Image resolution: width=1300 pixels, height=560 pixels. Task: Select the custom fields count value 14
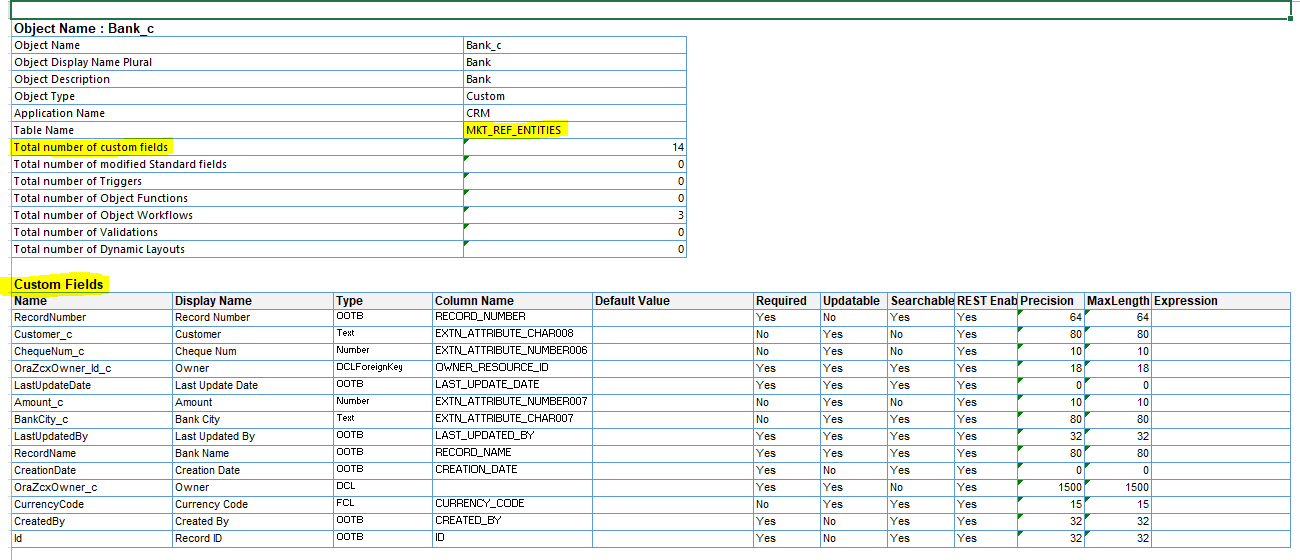point(574,147)
